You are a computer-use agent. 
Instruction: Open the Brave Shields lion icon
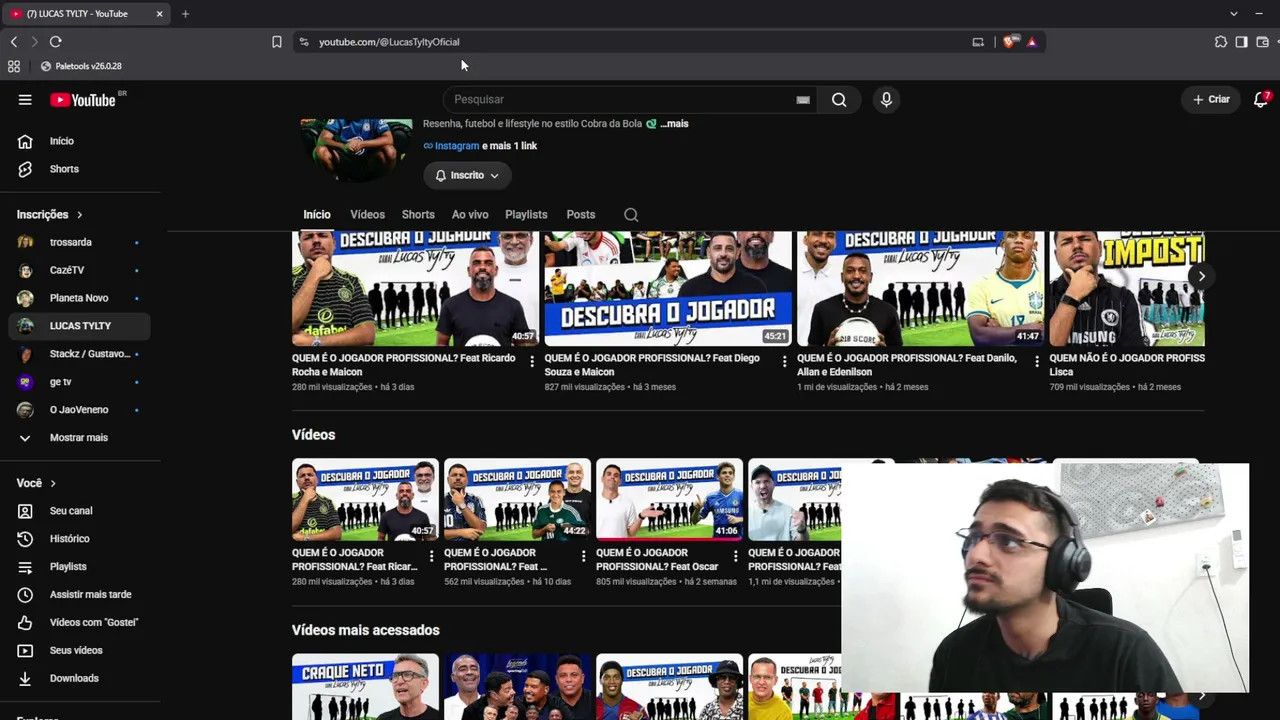[1009, 42]
